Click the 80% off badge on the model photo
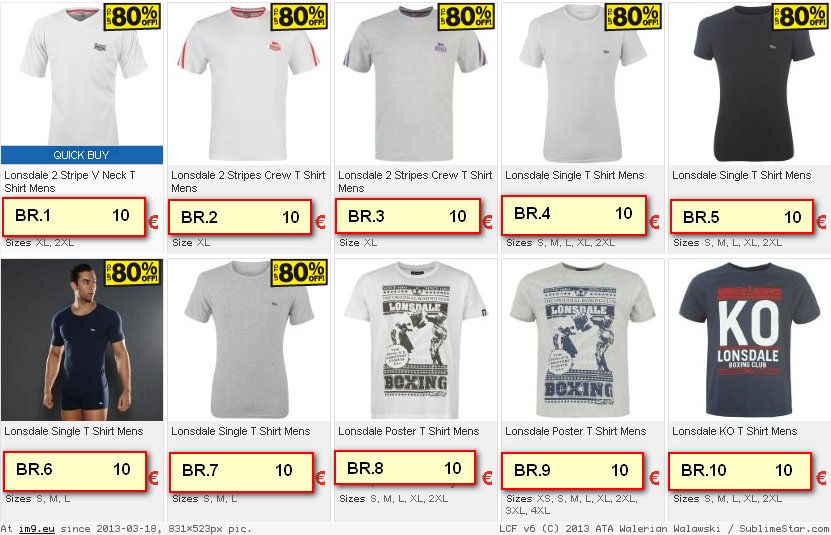 [x=132, y=273]
